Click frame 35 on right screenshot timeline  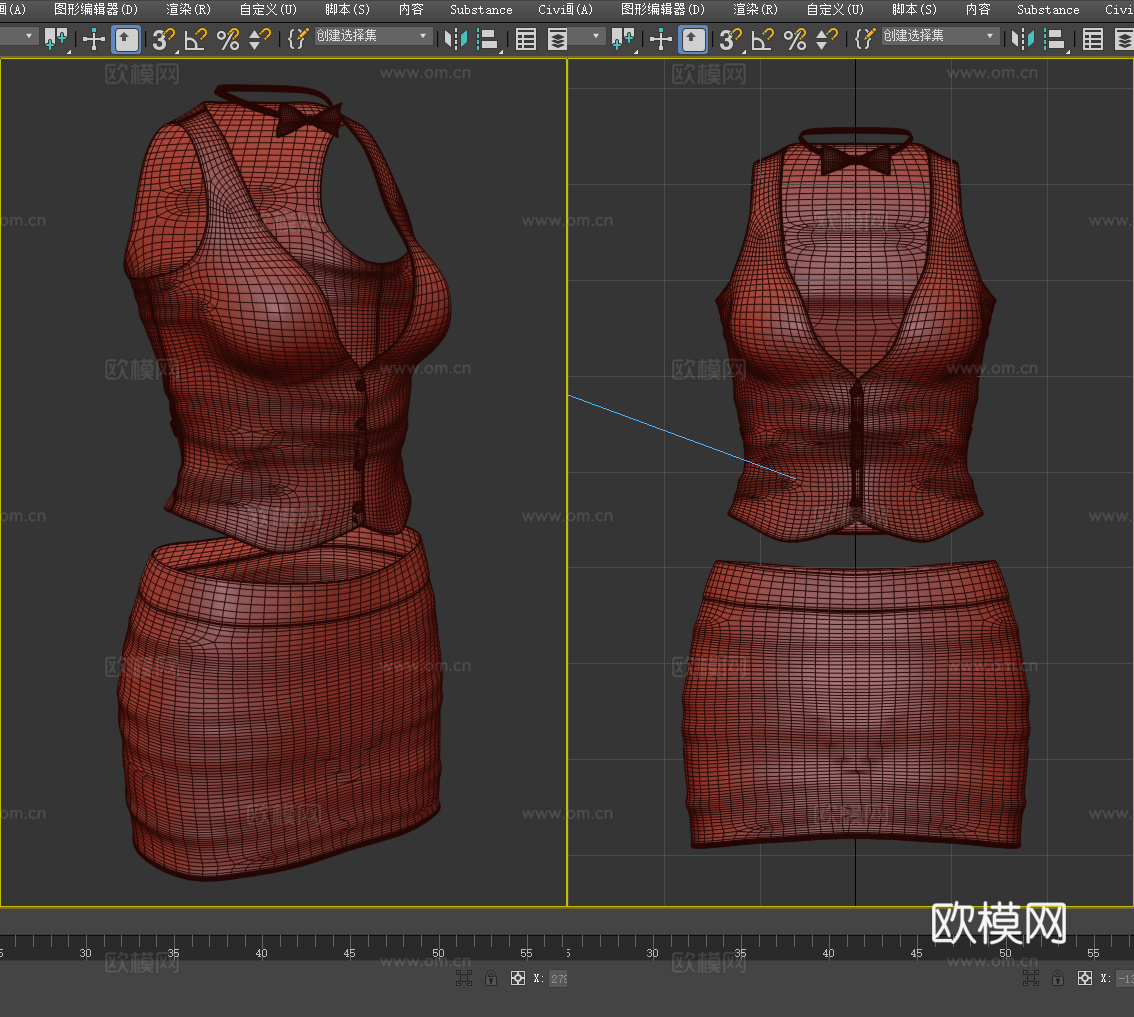point(740,953)
